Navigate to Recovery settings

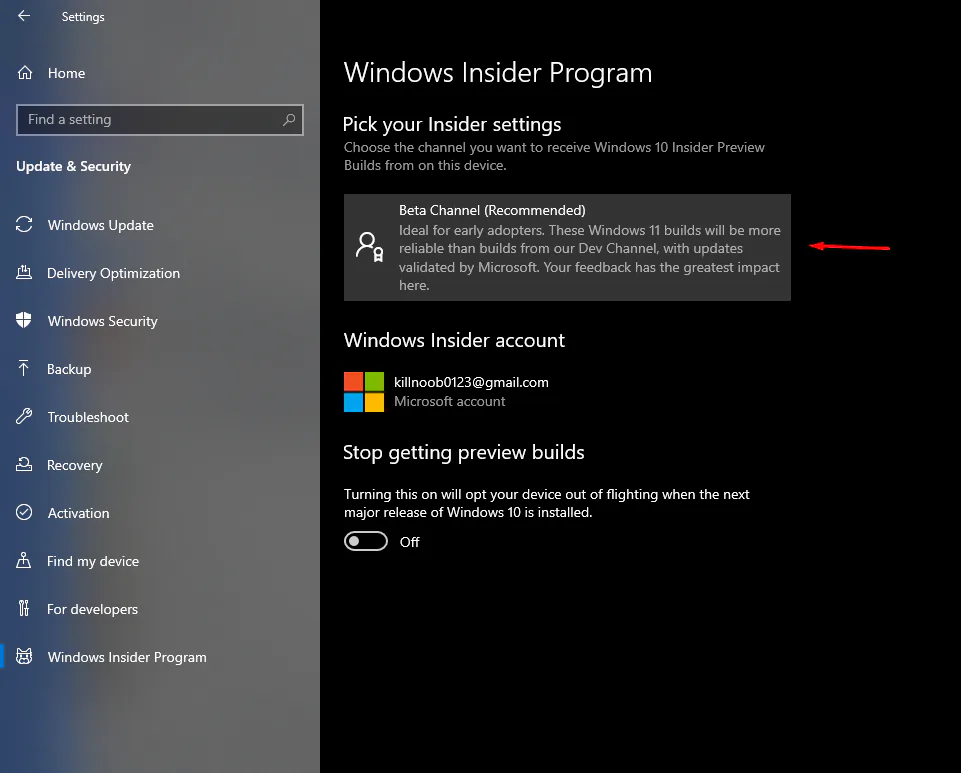click(x=75, y=465)
